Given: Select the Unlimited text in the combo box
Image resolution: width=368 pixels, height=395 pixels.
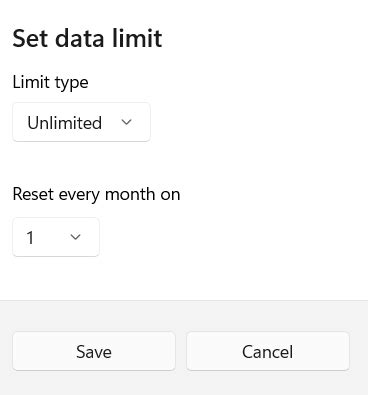Looking at the screenshot, I should click(65, 123).
